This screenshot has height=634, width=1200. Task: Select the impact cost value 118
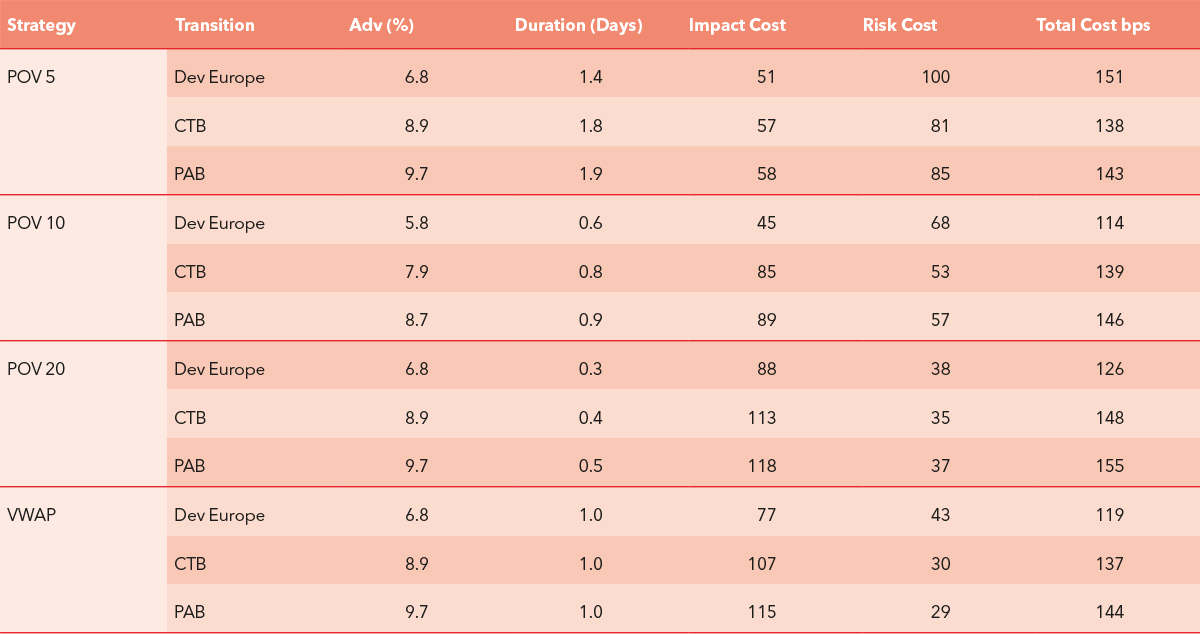[761, 466]
